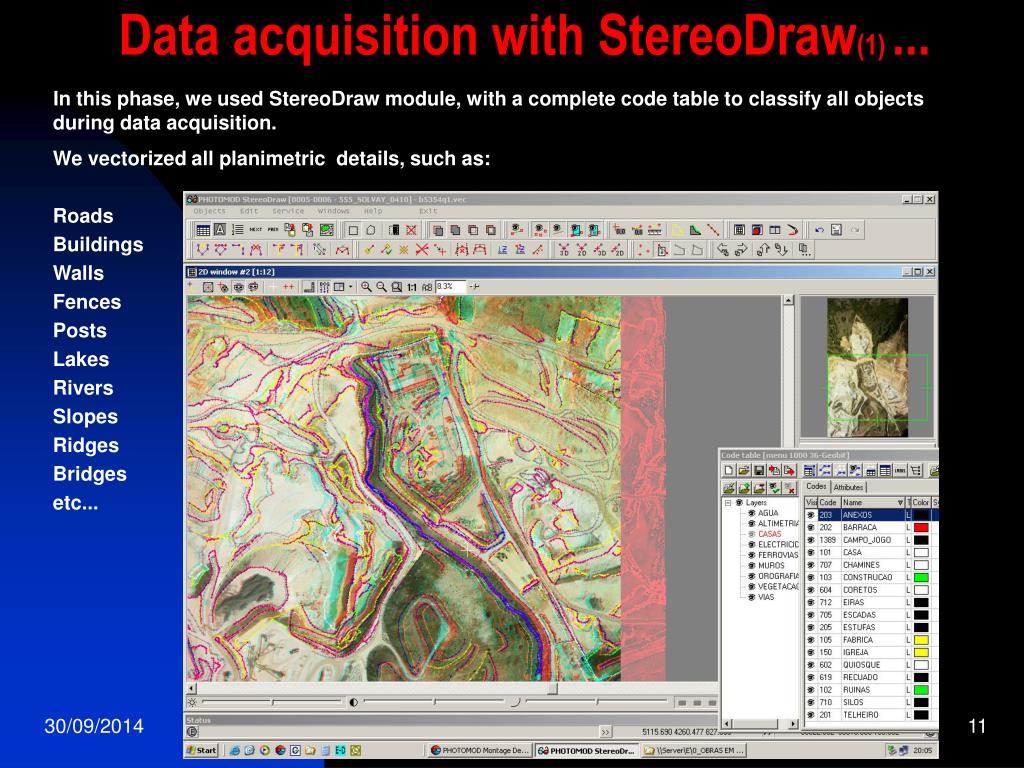Click the zoom percentage field showing 8.3%

click(x=450, y=287)
